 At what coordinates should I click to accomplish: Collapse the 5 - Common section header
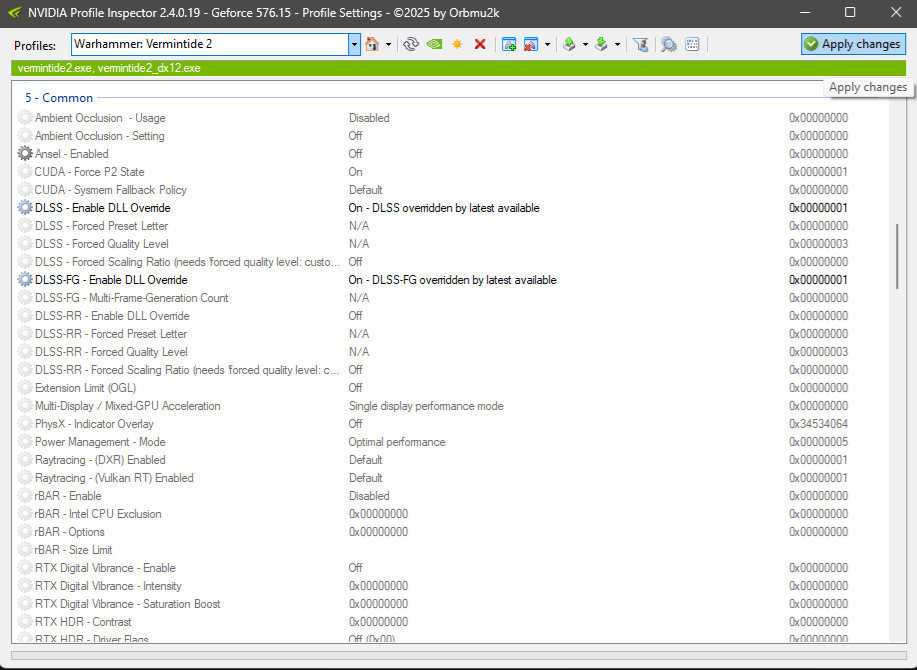(59, 98)
